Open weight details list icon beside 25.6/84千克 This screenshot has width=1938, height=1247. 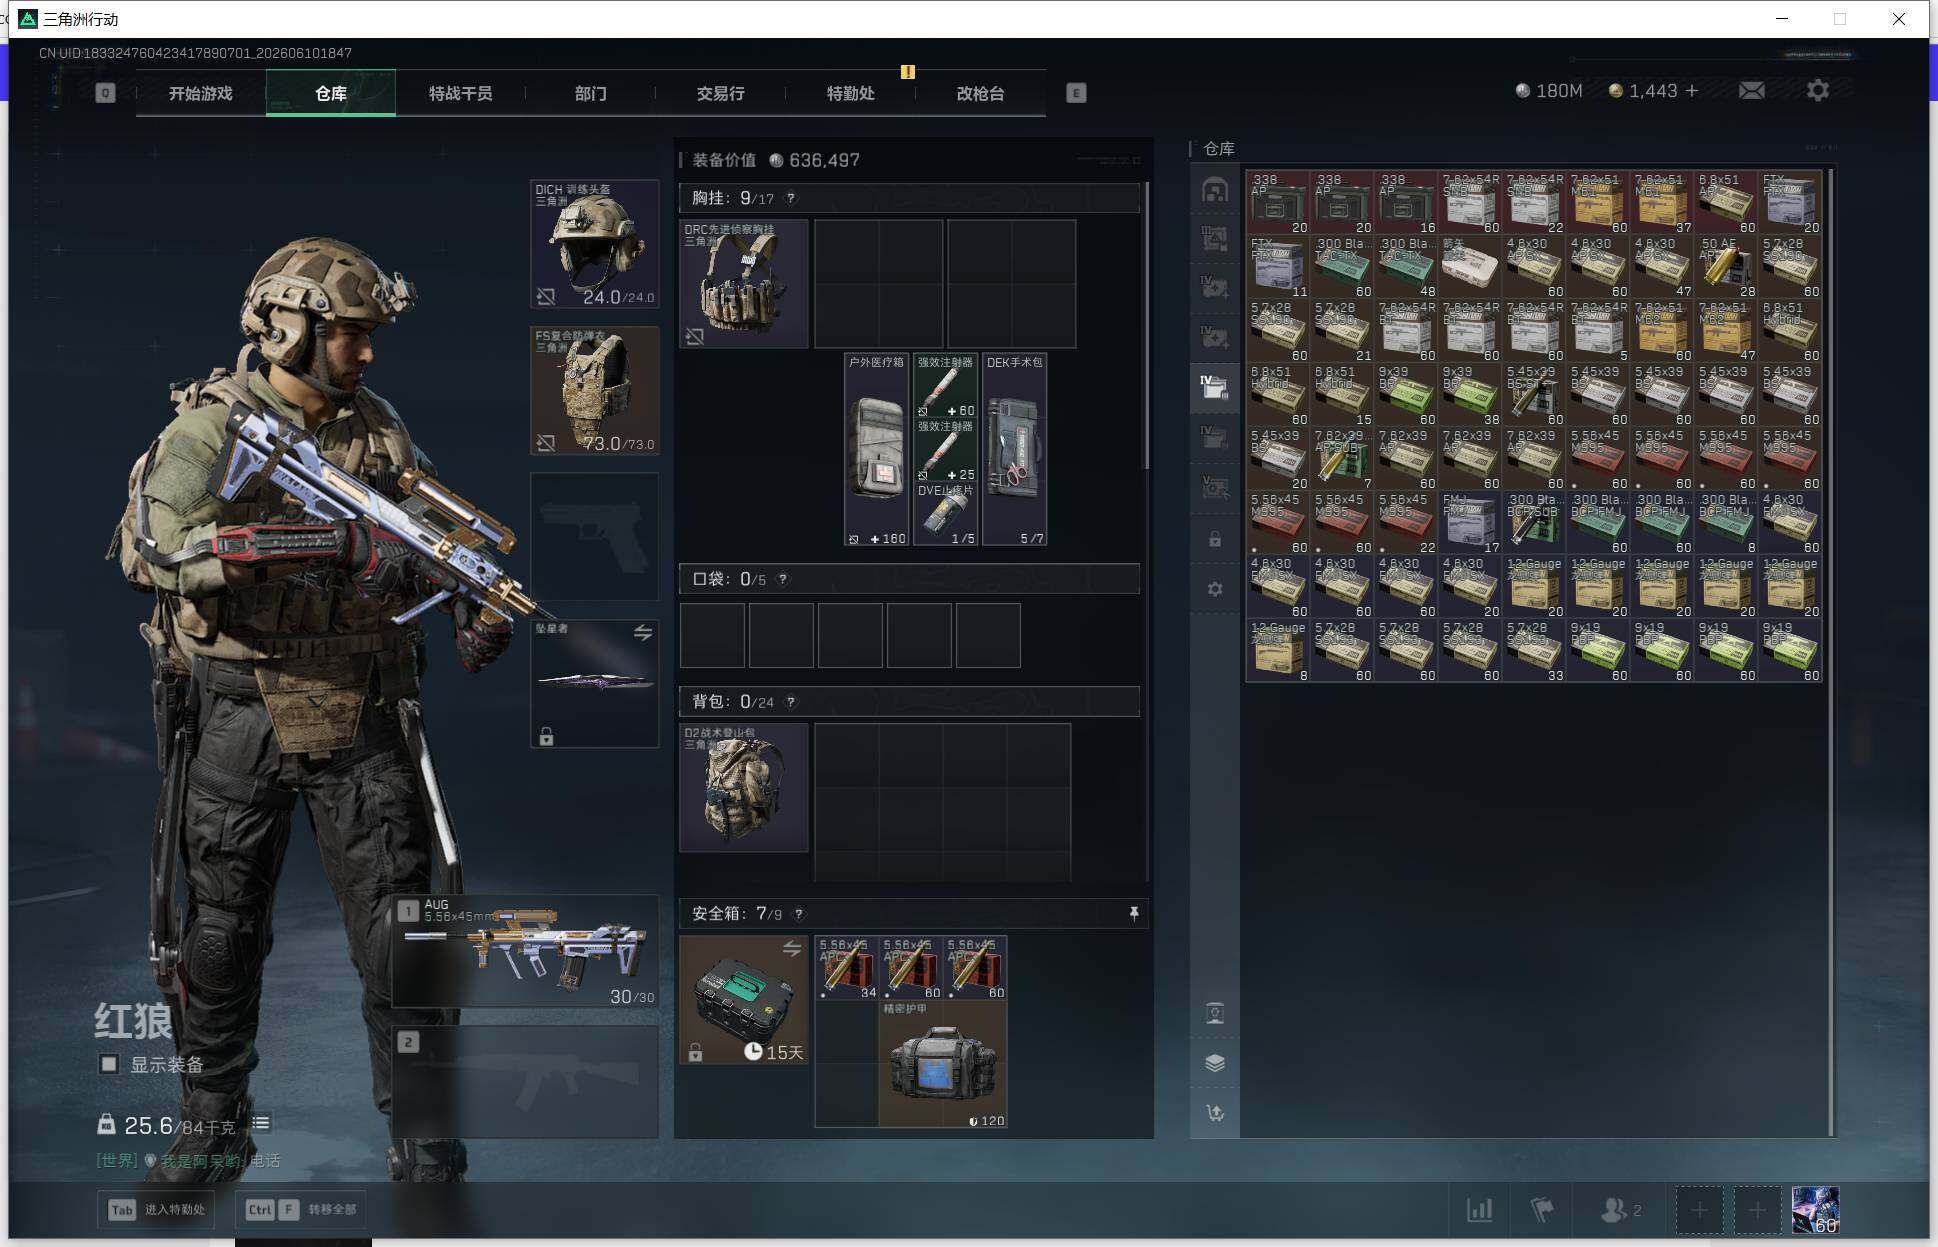click(261, 1124)
